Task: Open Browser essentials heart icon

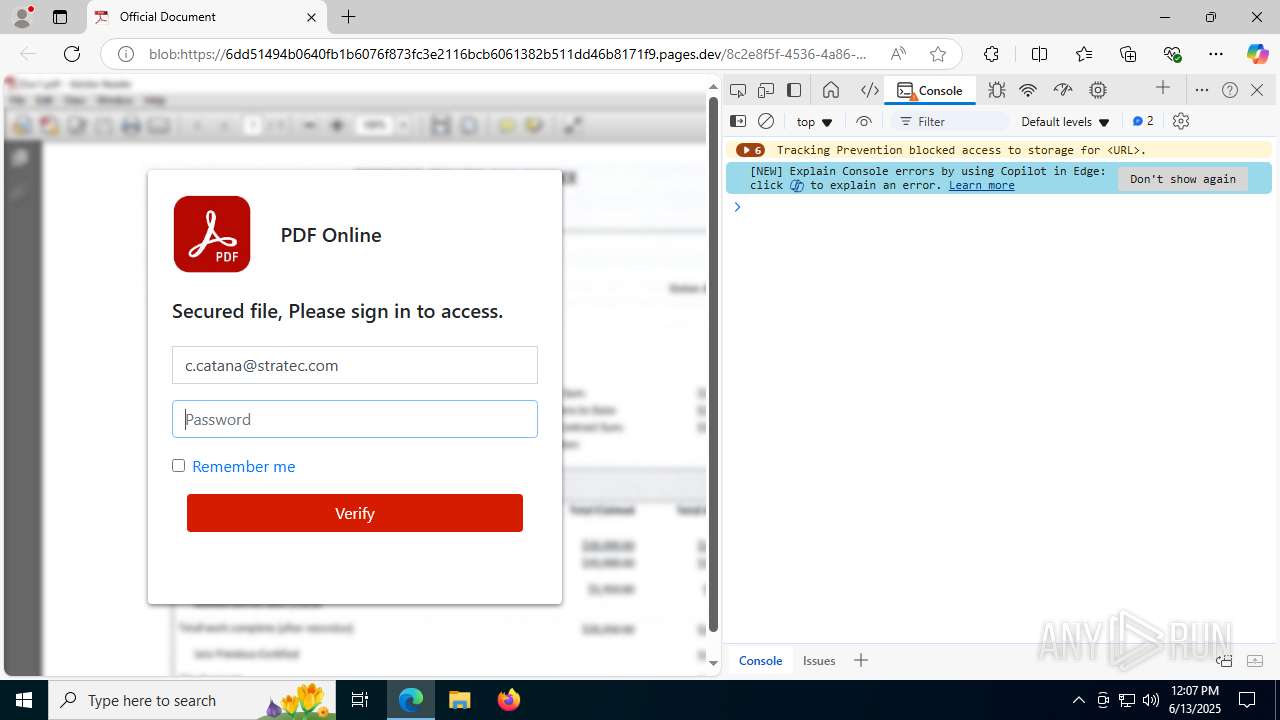Action: 1172,54
